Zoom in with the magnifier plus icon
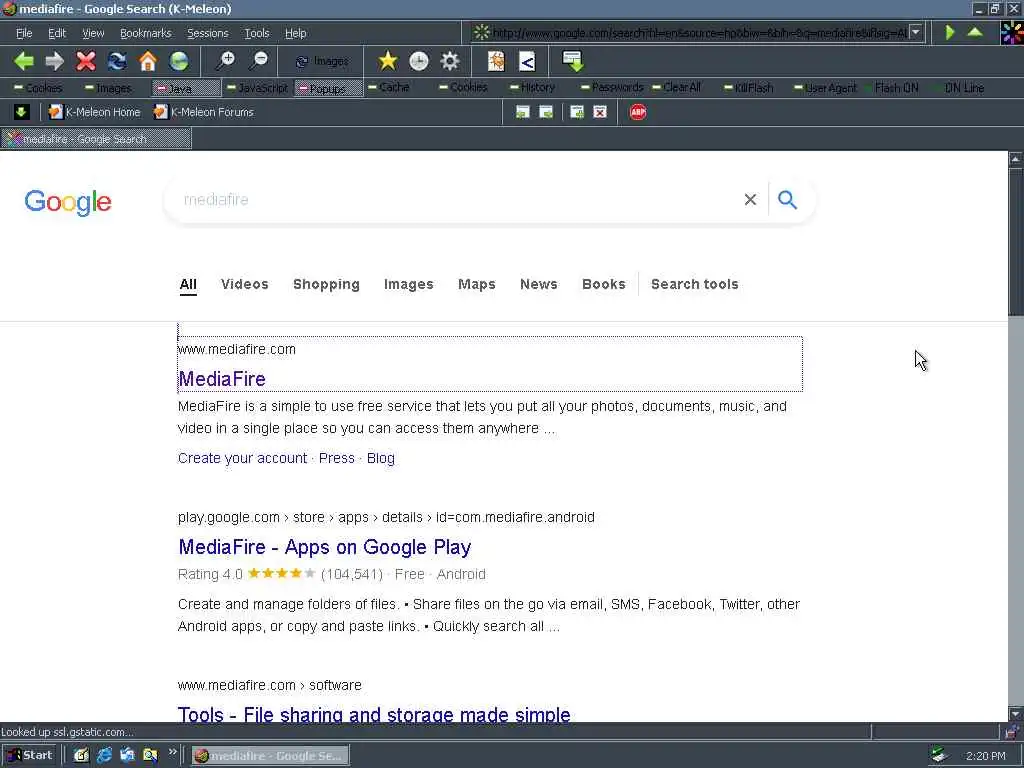The height and width of the screenshot is (768, 1024). [x=226, y=61]
